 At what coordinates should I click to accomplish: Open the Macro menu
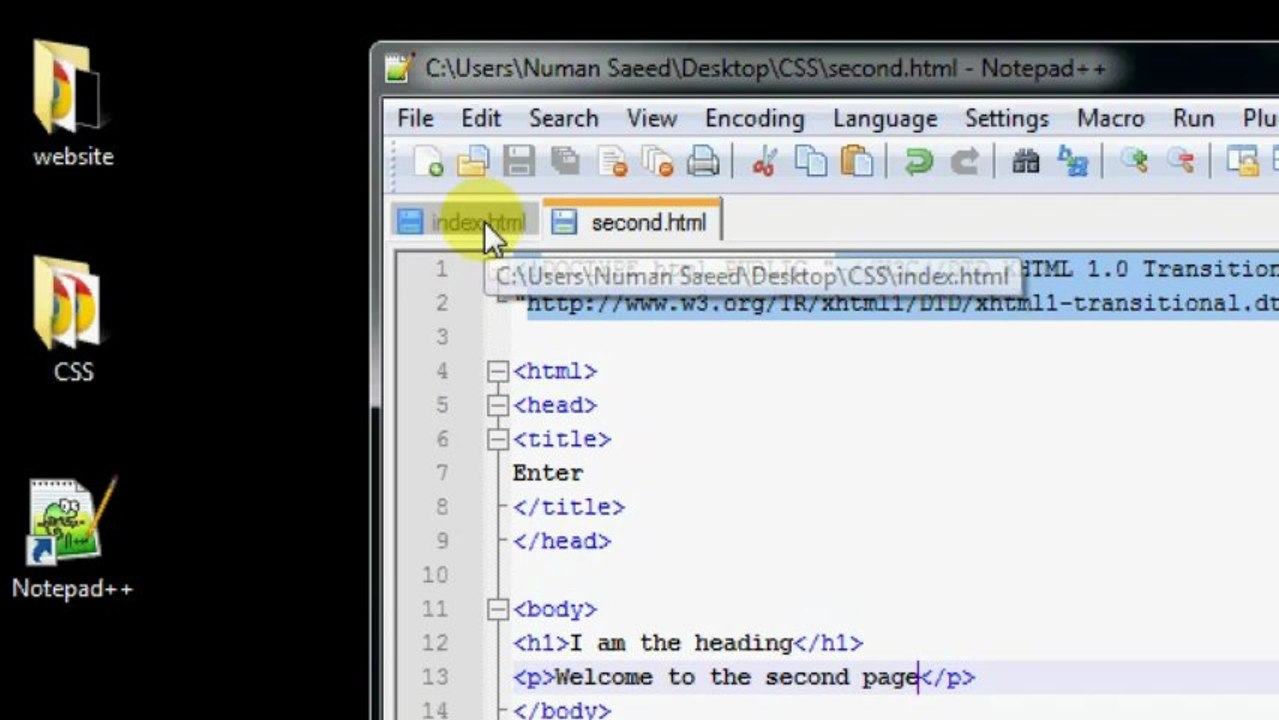(1111, 118)
